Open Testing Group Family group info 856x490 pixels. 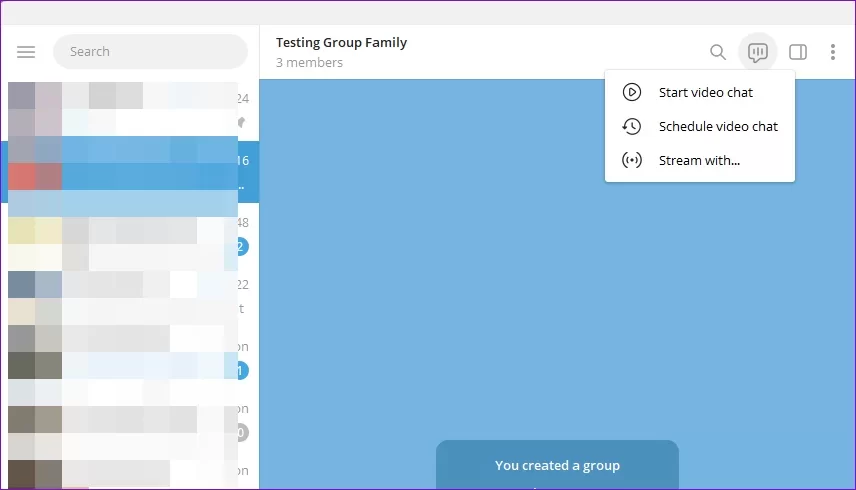341,42
